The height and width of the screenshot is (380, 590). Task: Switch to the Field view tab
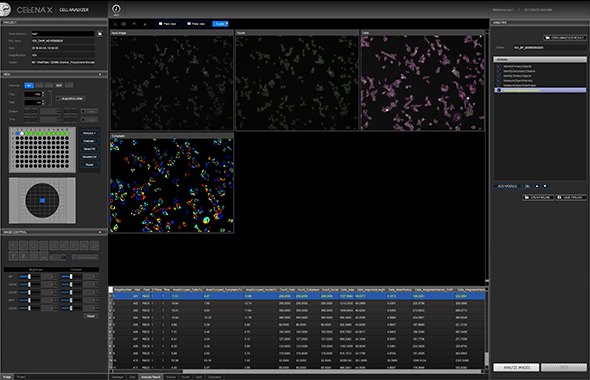(x=168, y=24)
